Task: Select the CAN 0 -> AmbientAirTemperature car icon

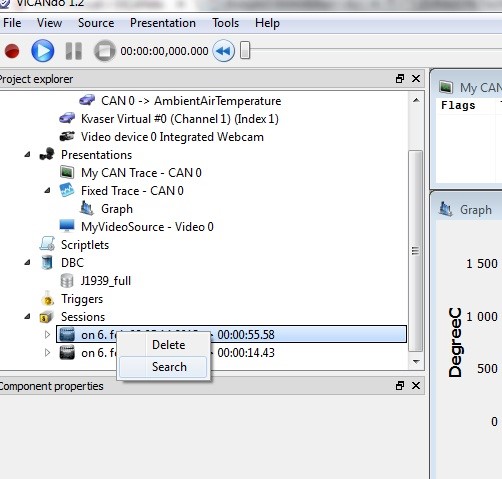Action: pos(87,100)
